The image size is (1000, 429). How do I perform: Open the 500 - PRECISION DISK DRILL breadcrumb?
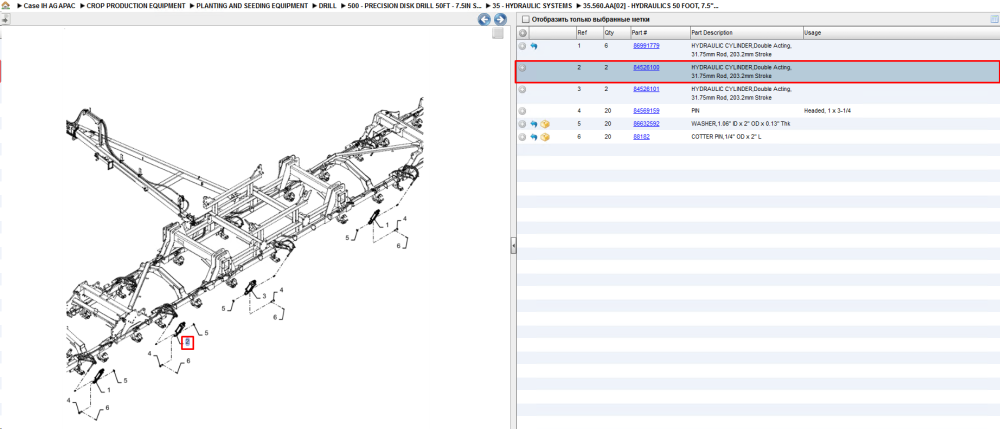[414, 5]
